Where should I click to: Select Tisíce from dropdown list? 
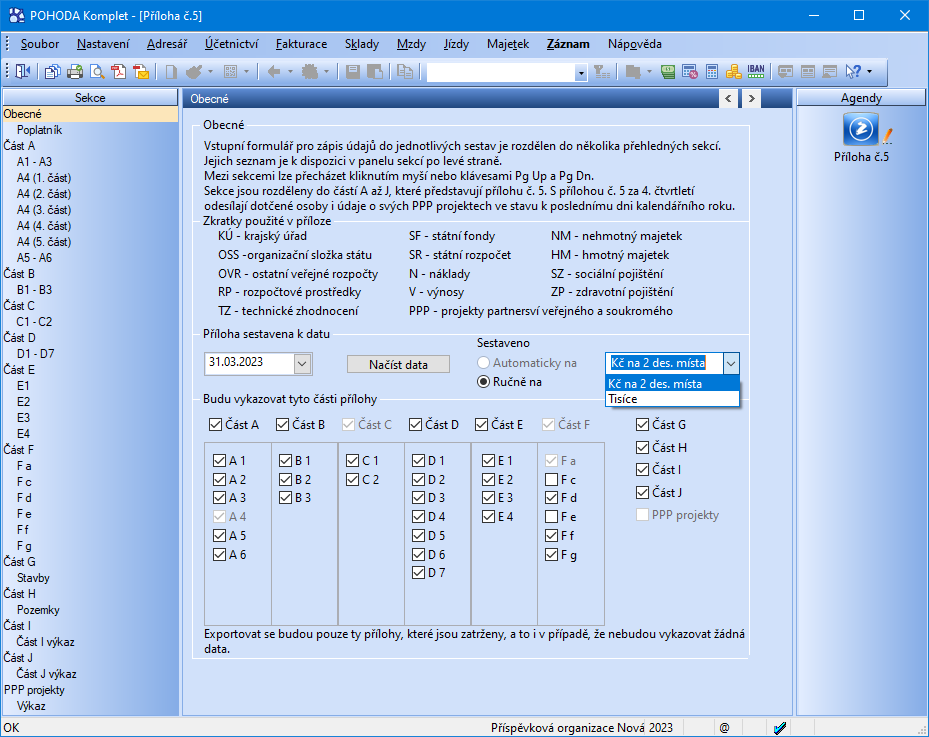pos(672,399)
